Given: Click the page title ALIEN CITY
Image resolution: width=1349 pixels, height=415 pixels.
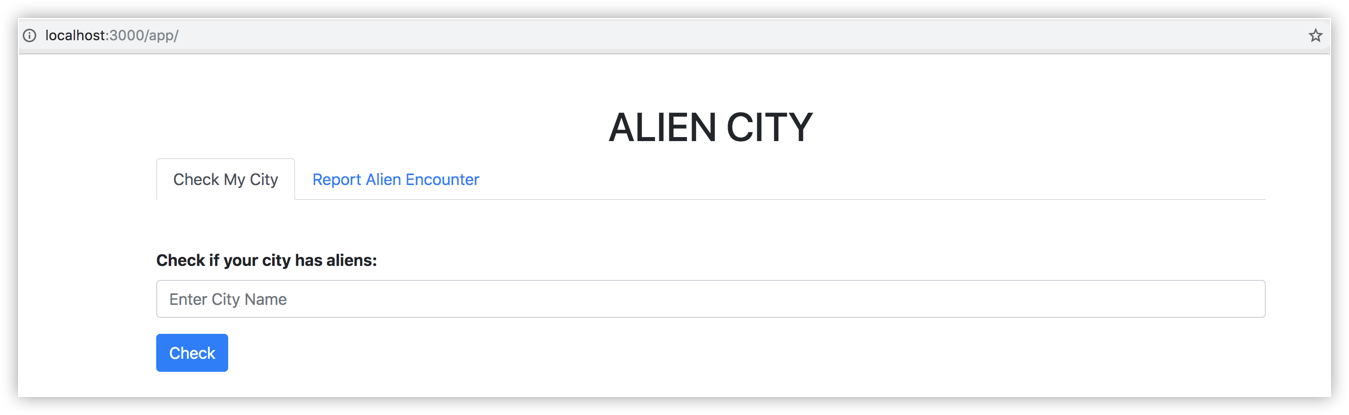Looking at the screenshot, I should [710, 128].
